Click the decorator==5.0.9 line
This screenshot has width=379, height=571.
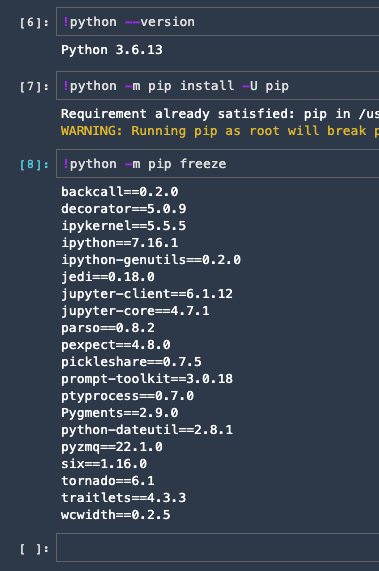[x=123, y=209]
